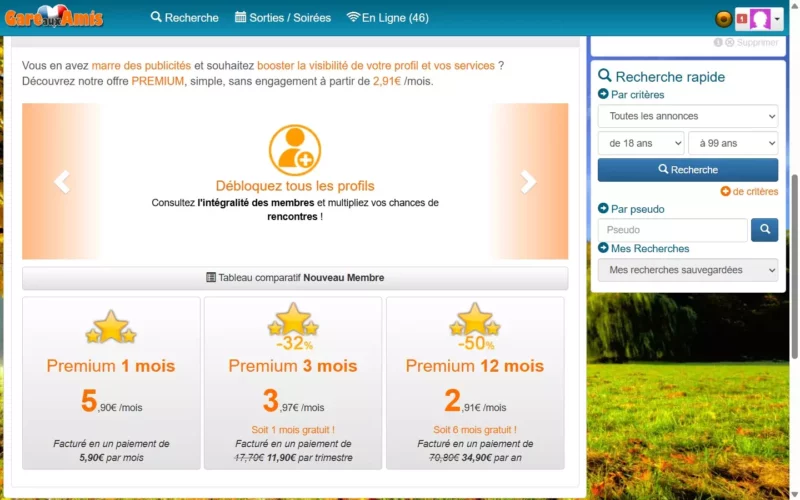Open the Toutes les annonces dropdown

pos(688,116)
